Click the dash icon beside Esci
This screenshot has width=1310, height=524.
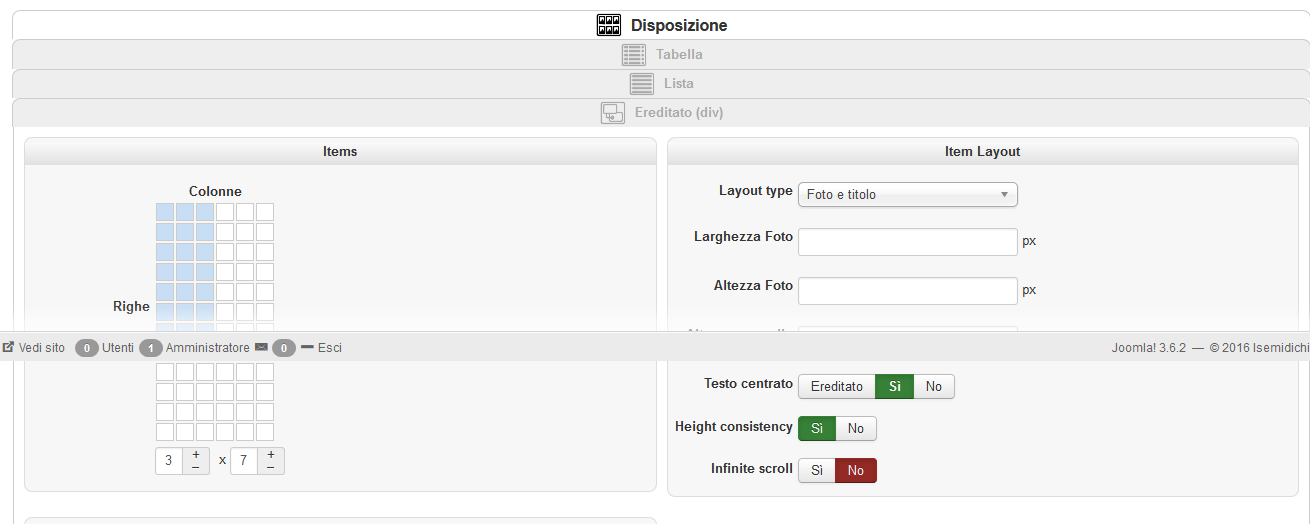point(307,348)
